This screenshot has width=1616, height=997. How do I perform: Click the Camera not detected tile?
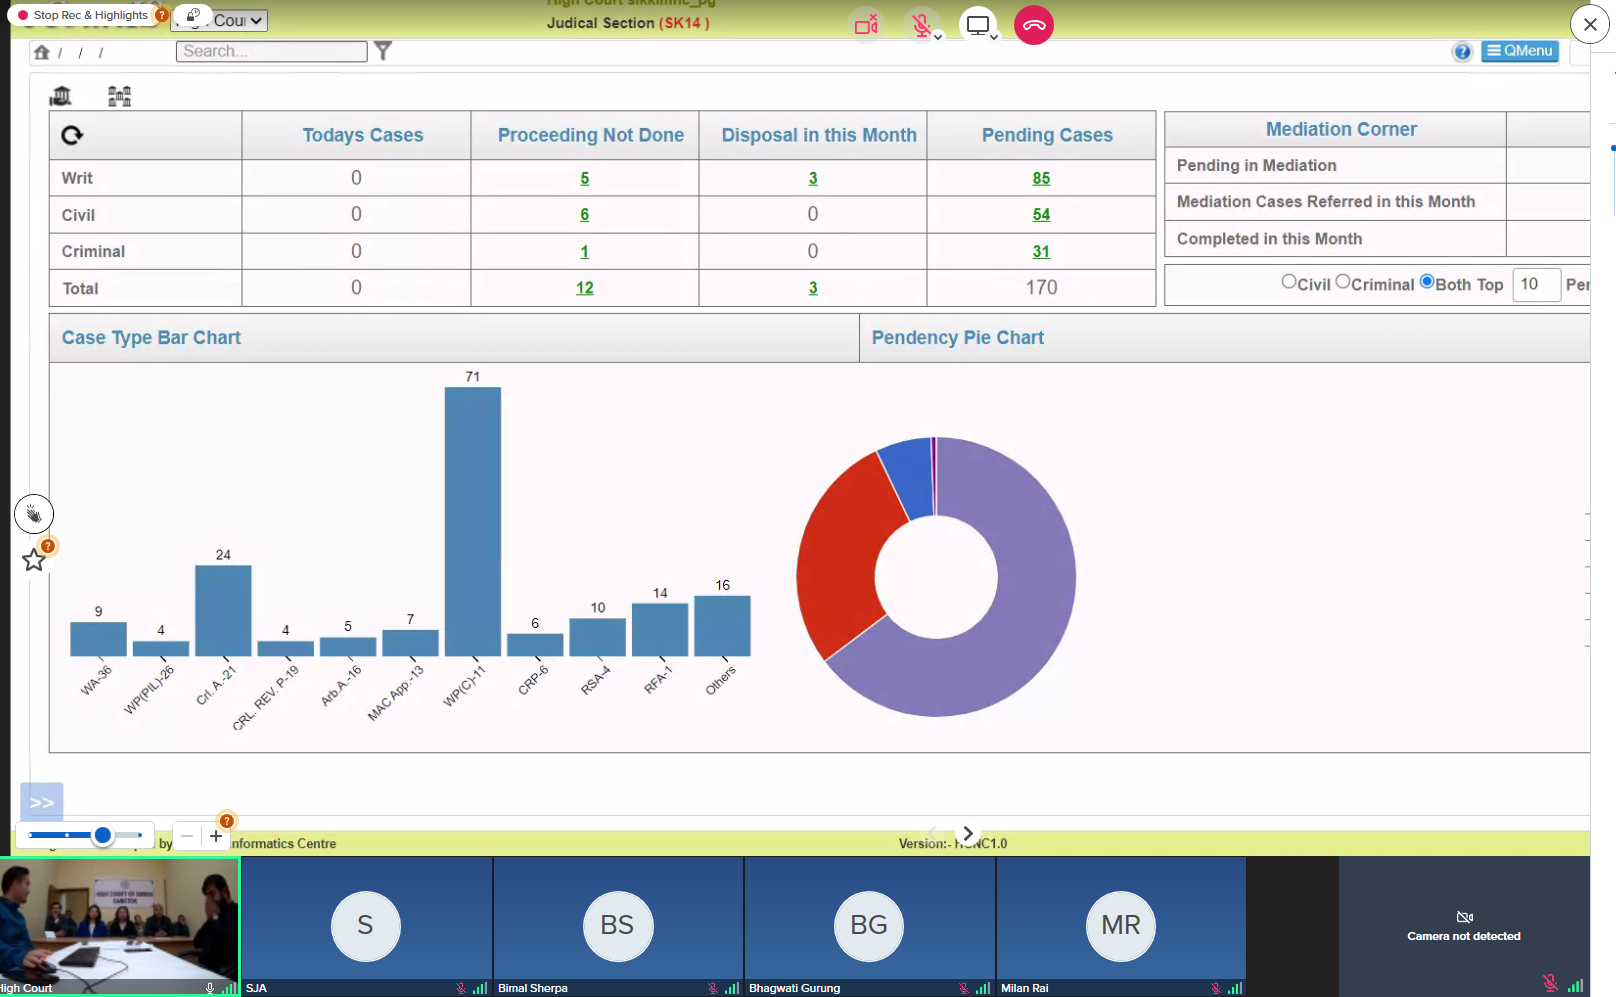coord(1464,926)
